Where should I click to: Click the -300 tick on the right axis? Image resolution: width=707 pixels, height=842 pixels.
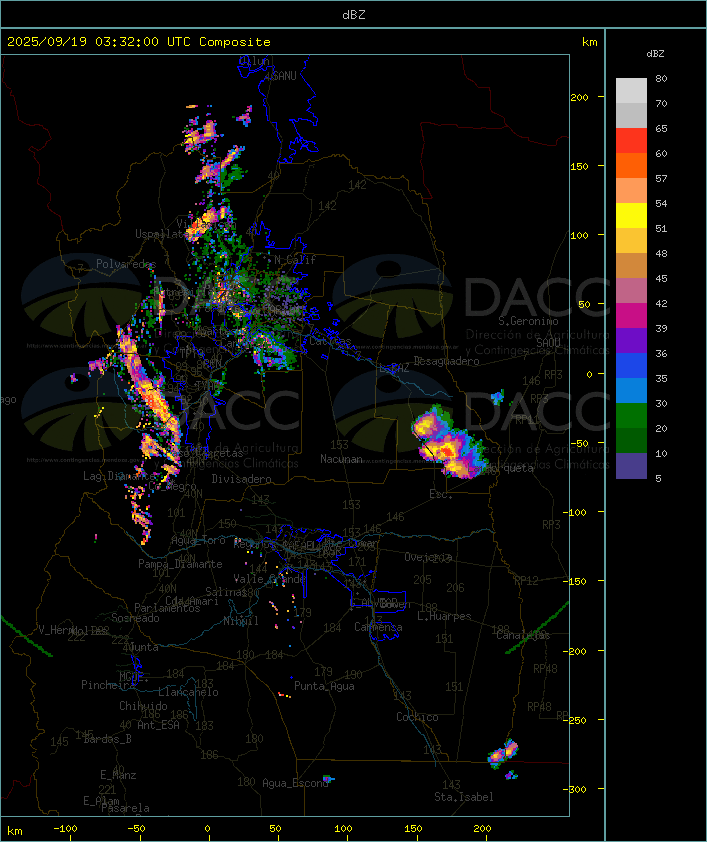click(x=574, y=789)
